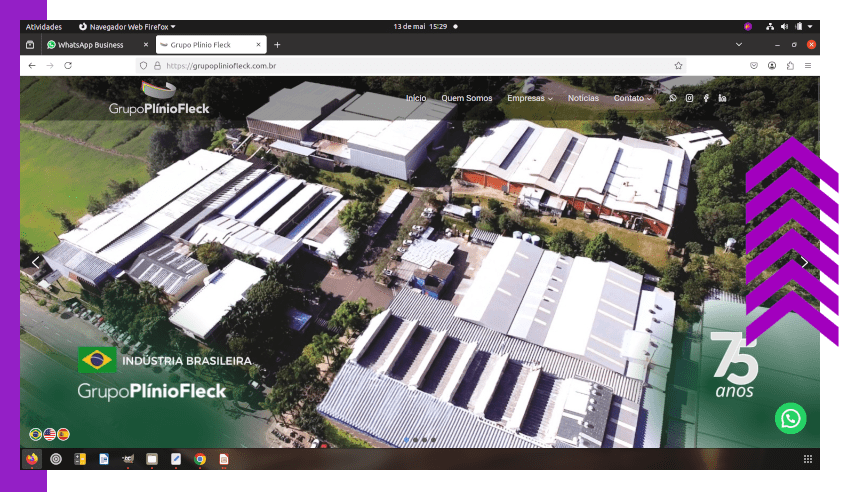Open Navegador Web Firefox app menu

pyautogui.click(x=127, y=26)
